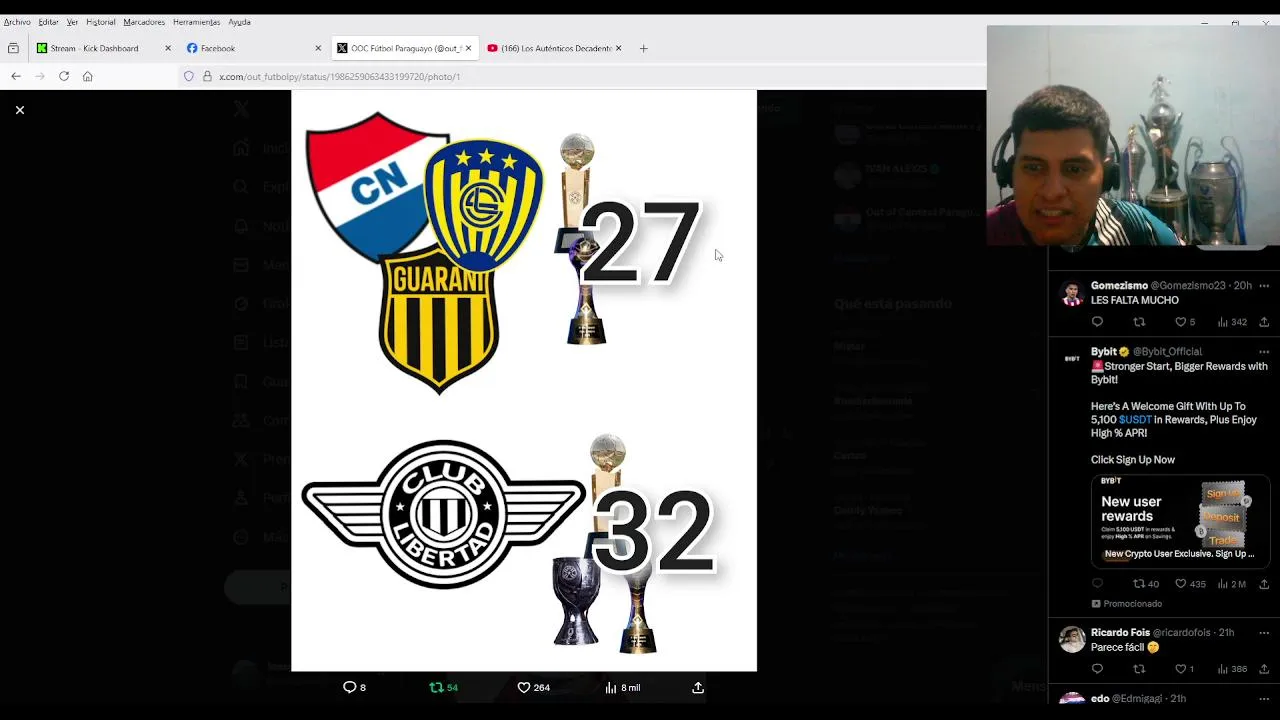Viewport: 1280px width, 720px height.
Task: Go back with the browser back arrow
Action: point(16,76)
